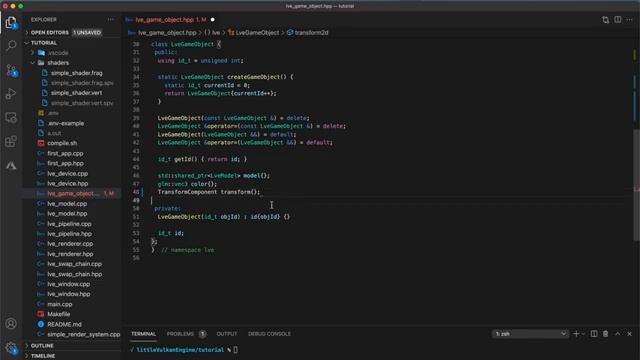Split the editor right
The height and width of the screenshot is (360, 640).
(x=618, y=20)
